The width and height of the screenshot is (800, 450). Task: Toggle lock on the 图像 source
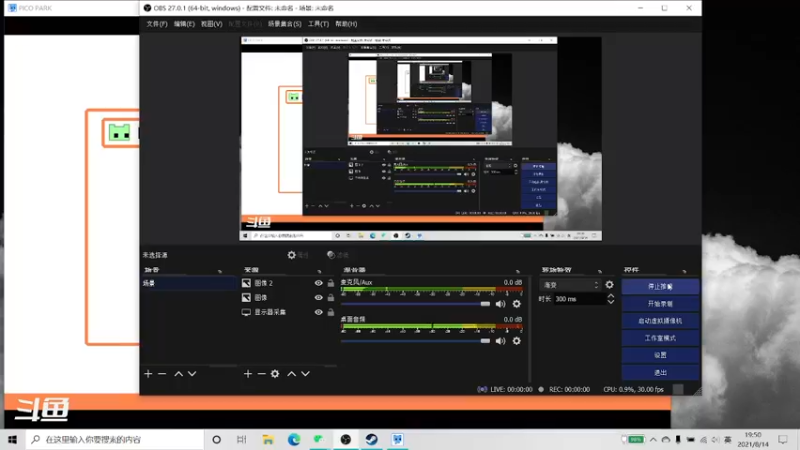(x=331, y=297)
